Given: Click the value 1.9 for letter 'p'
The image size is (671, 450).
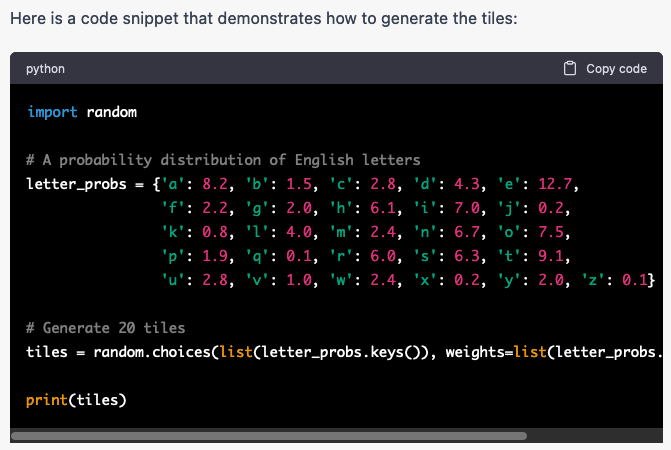Looking at the screenshot, I should click(x=215, y=256).
